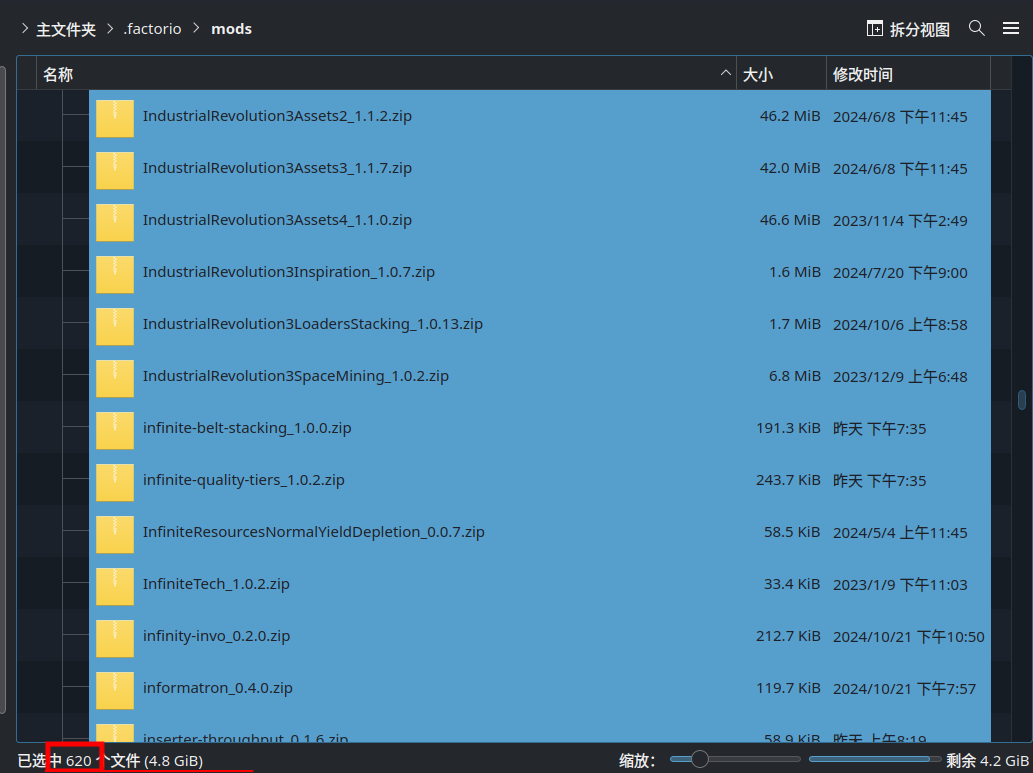Select file name IndustrialRevolution3SpaceMining_1.0.2.zip
This screenshot has width=1033, height=773.
(x=296, y=376)
